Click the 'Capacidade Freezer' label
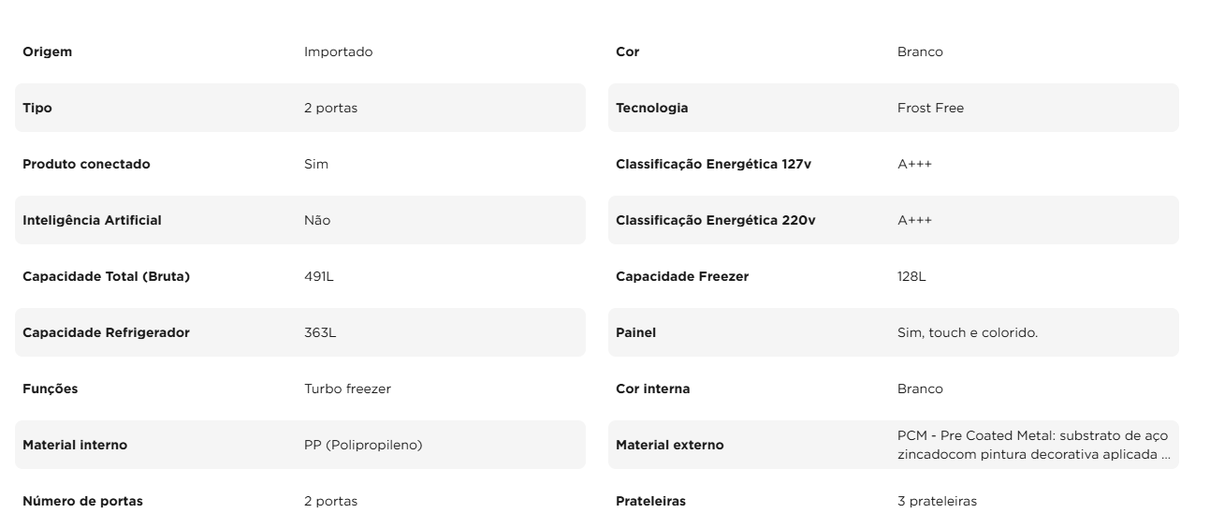The width and height of the screenshot is (1210, 528). [682, 277]
